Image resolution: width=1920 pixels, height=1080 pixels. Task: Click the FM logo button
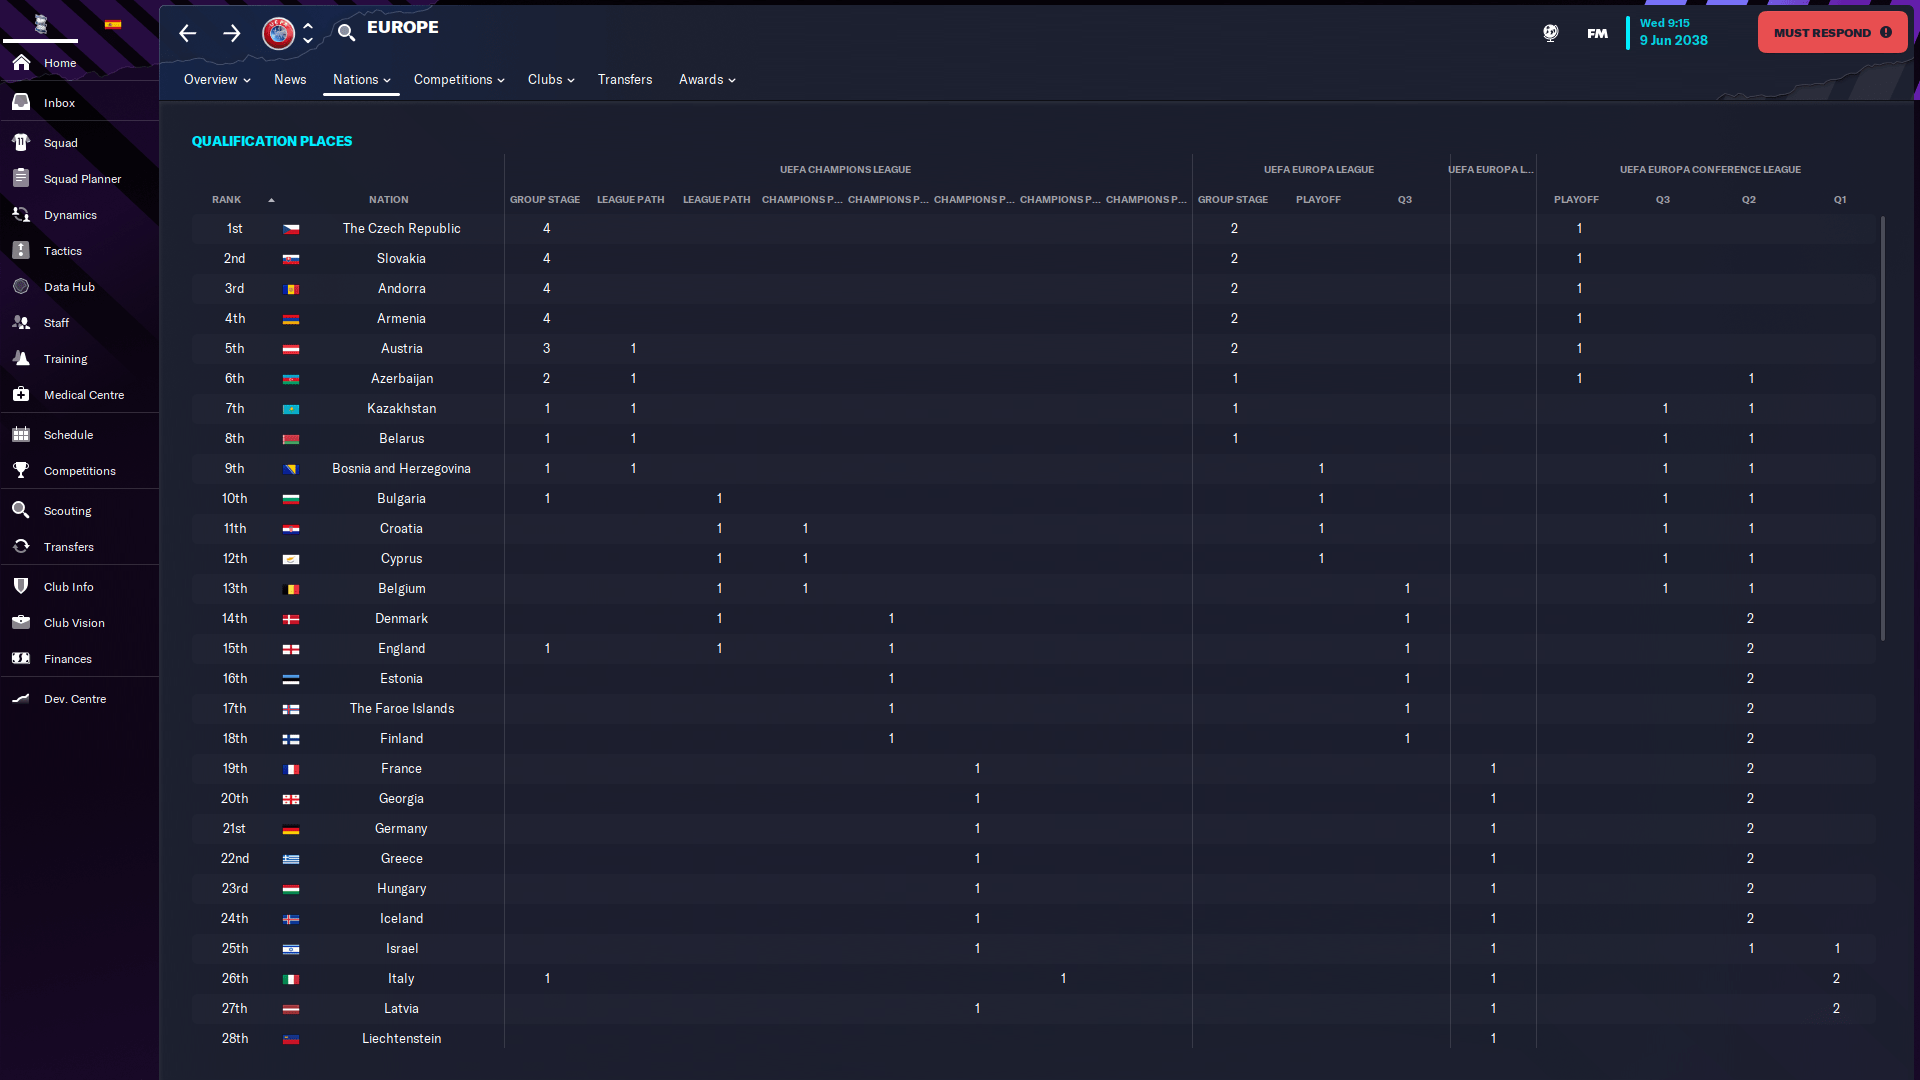pyautogui.click(x=1597, y=33)
